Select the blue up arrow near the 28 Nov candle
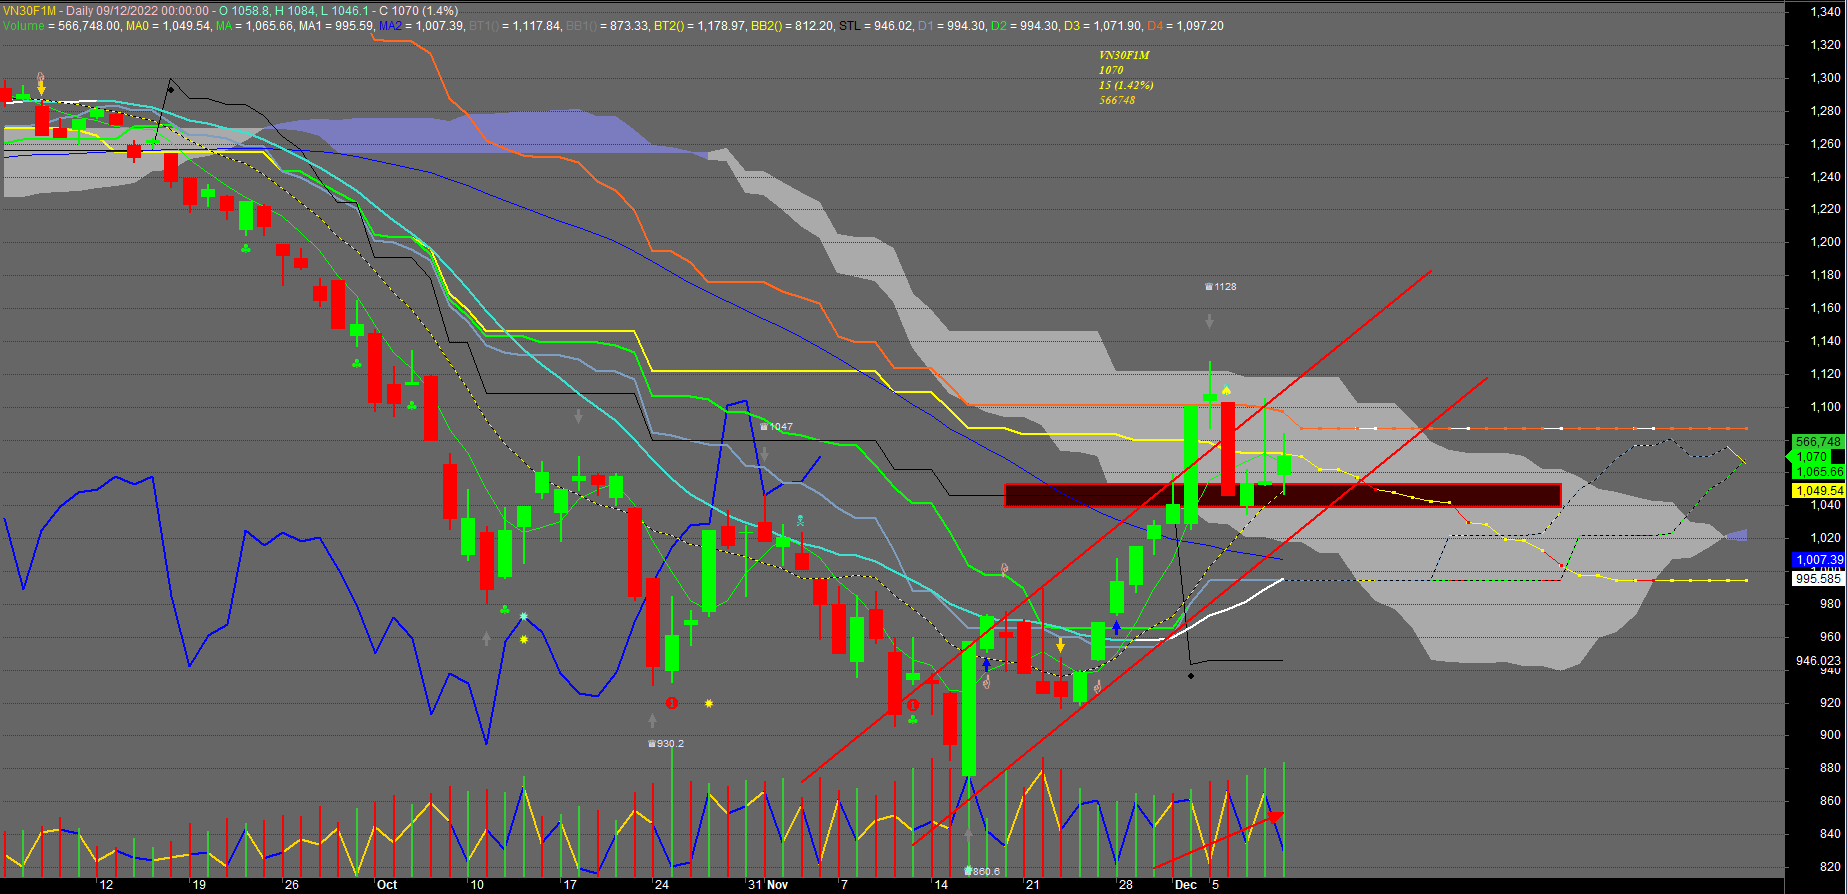 click(x=1116, y=628)
